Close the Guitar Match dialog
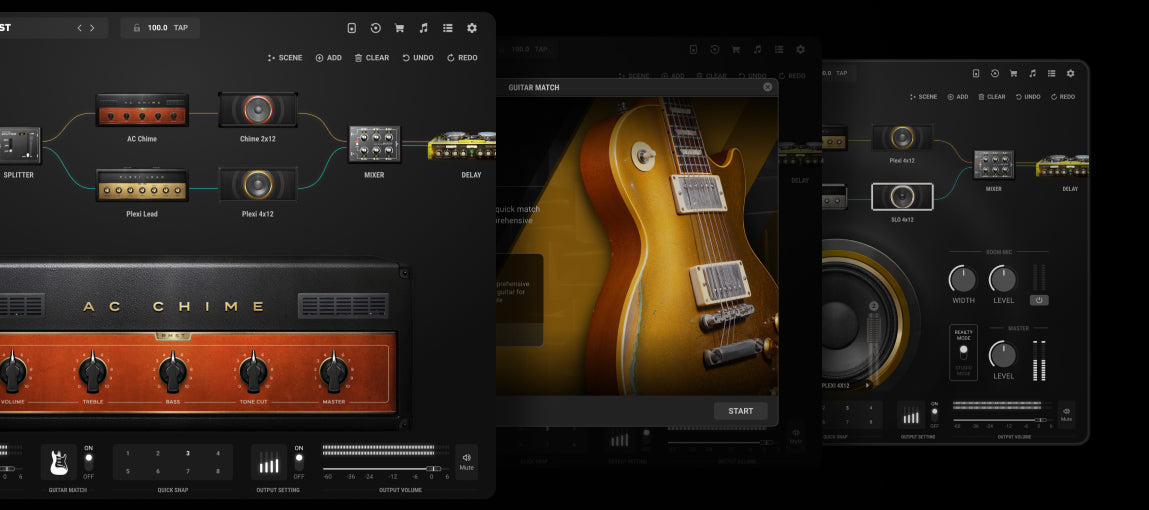The image size is (1149, 510). 768,87
